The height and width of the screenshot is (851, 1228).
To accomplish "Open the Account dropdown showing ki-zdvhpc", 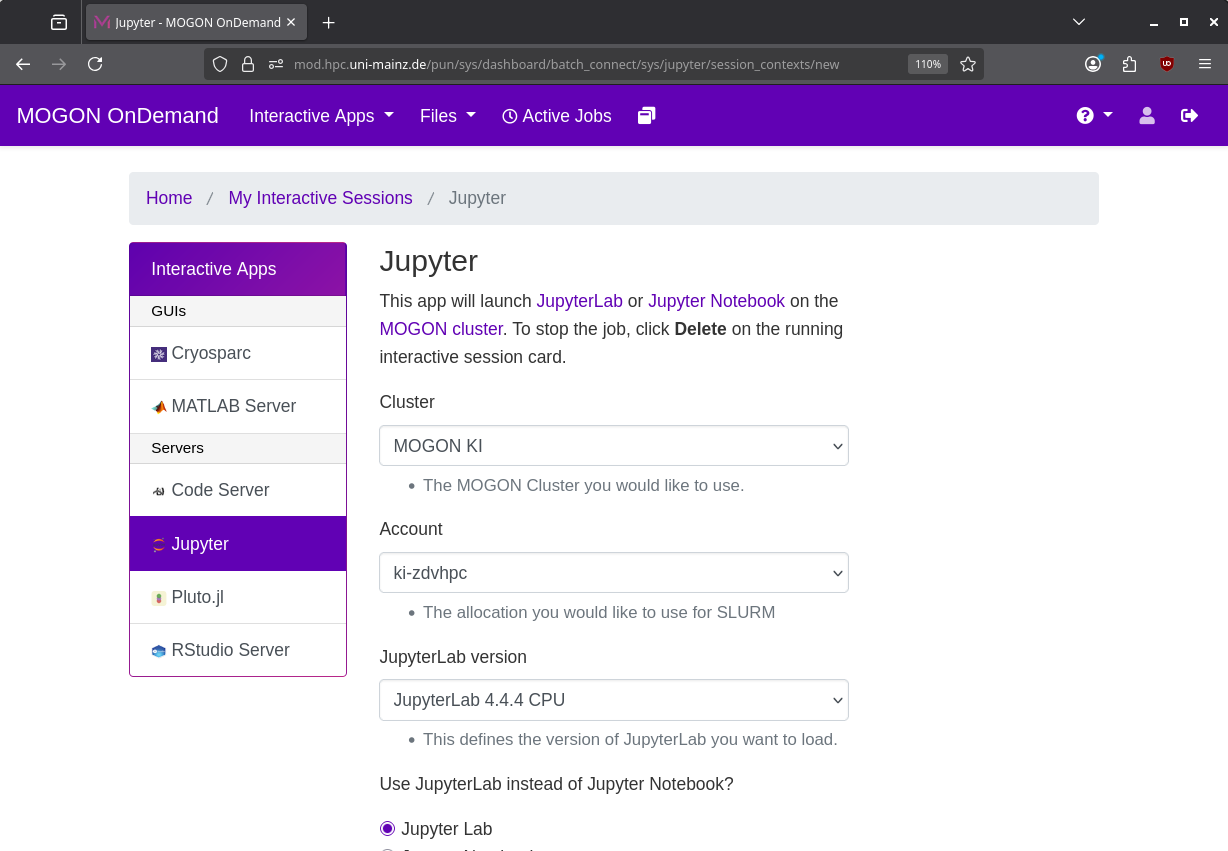I will (x=614, y=573).
